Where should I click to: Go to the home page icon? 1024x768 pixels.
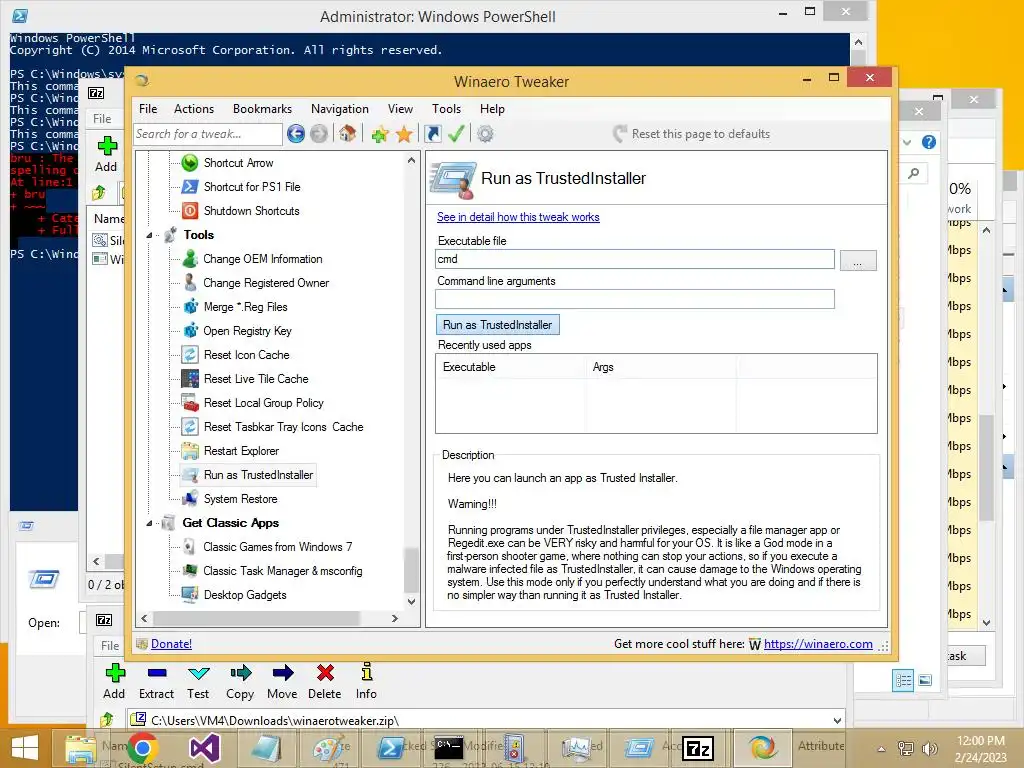347,134
